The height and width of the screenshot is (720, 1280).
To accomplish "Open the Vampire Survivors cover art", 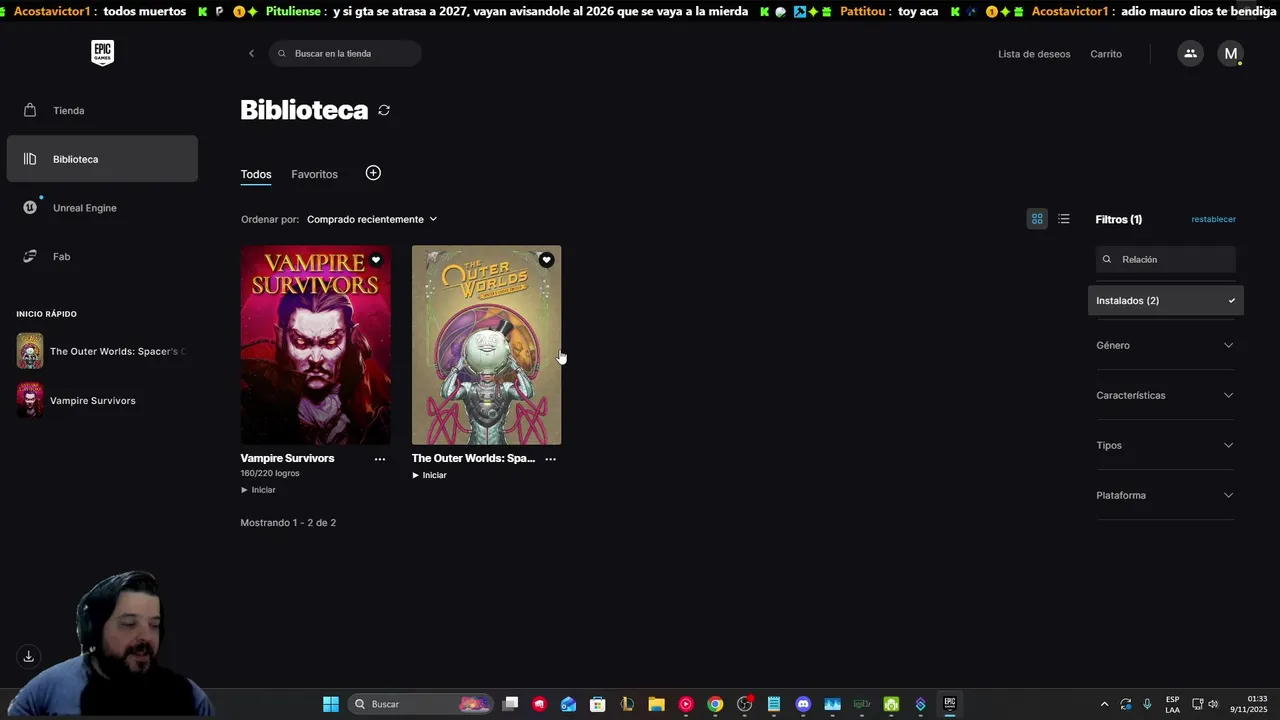I will coord(316,345).
